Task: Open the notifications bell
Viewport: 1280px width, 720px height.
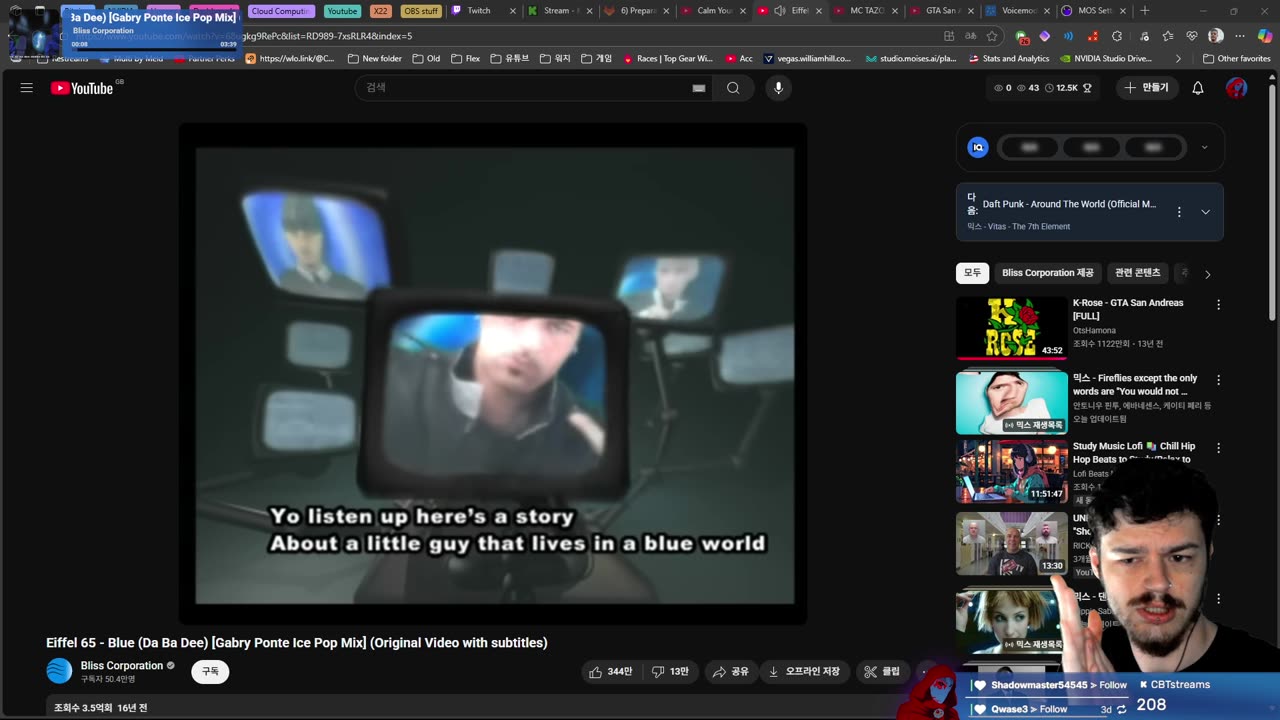Action: tap(1197, 88)
